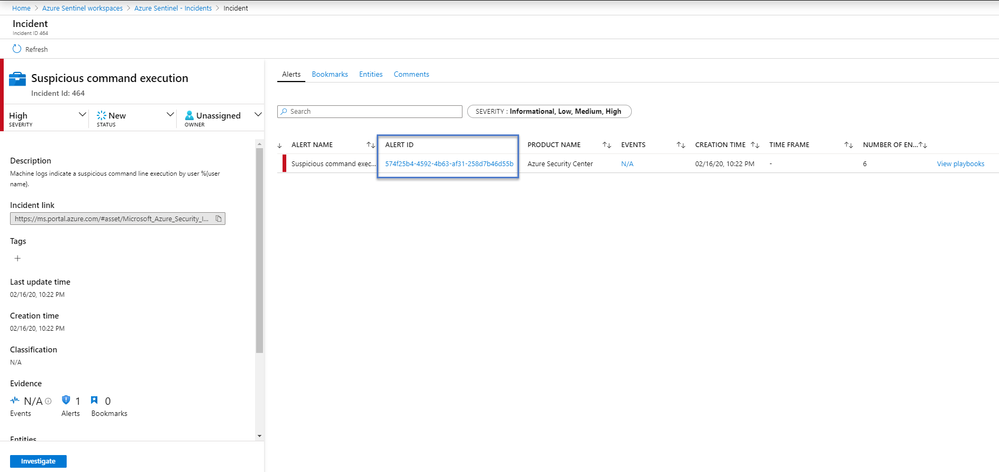Add a tag with the plus icon
This screenshot has height=472, width=999.
click(17, 258)
